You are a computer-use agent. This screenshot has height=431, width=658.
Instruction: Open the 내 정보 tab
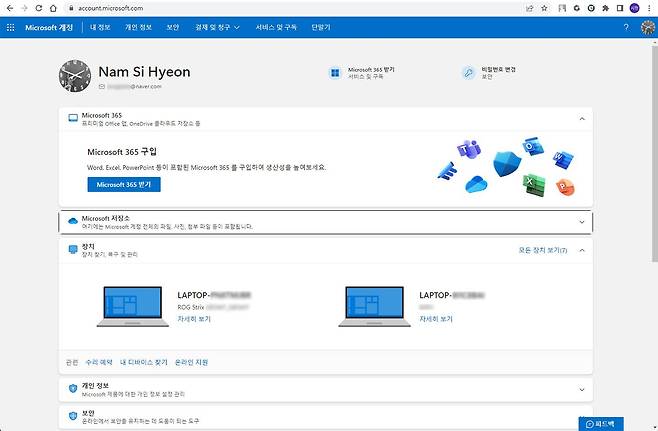(100, 27)
